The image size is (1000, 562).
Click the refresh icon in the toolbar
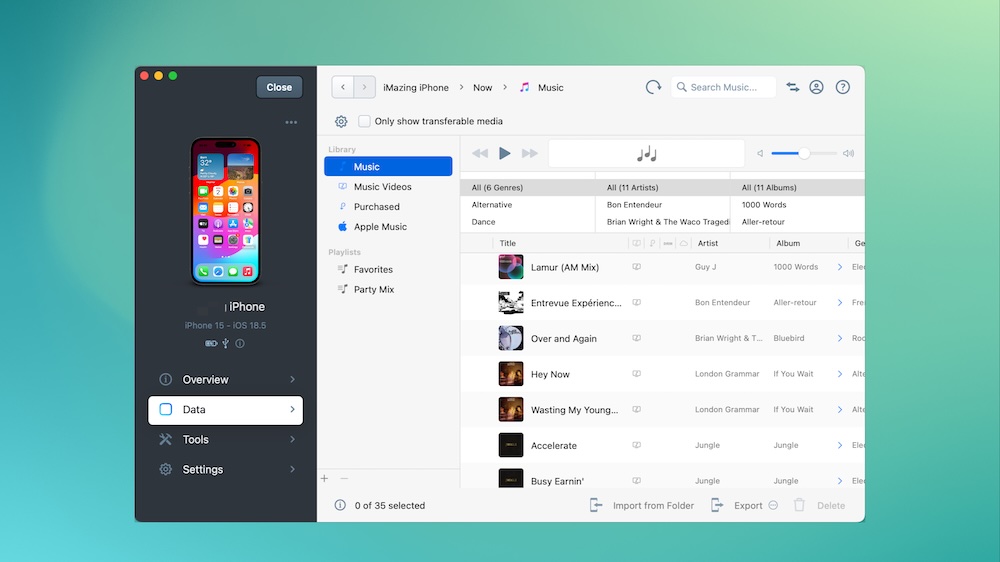(x=653, y=87)
